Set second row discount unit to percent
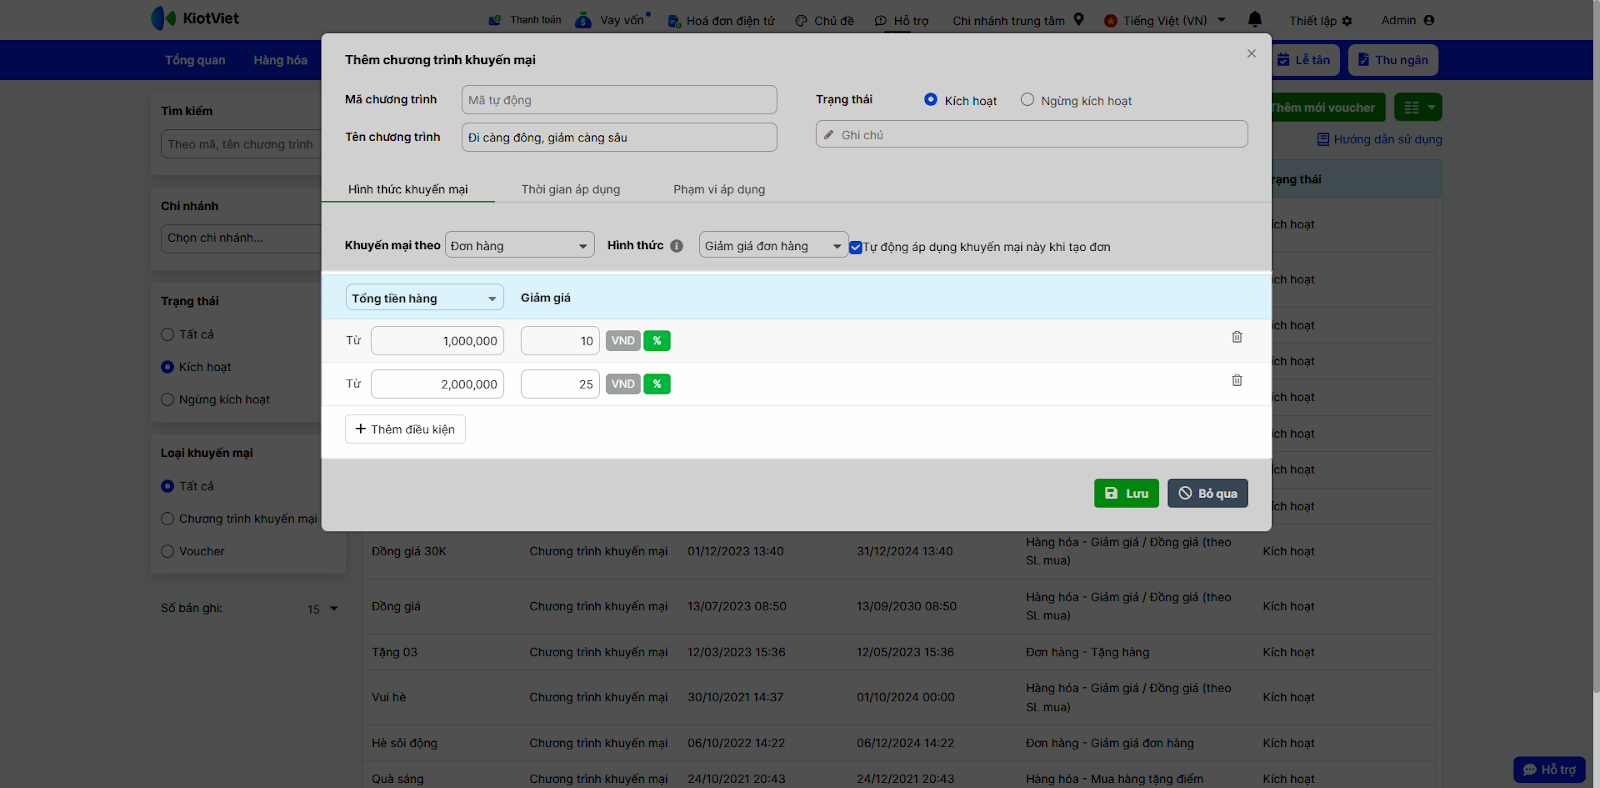Image resolution: width=1600 pixels, height=788 pixels. (657, 384)
